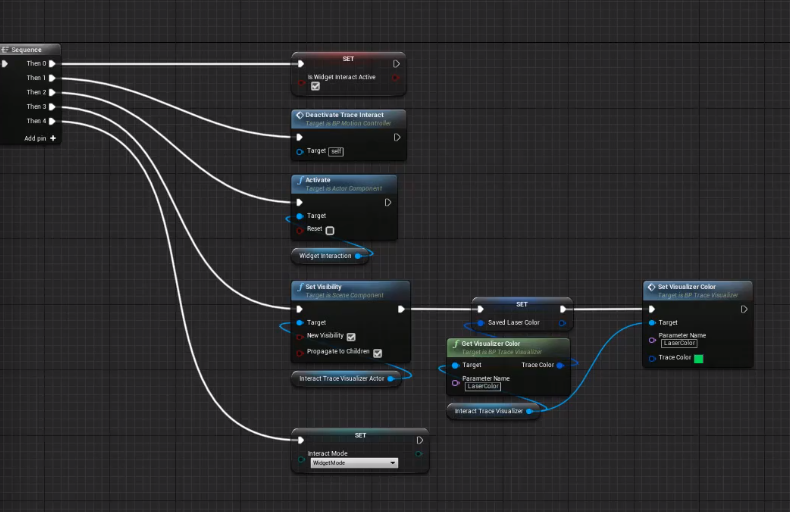Click Activate node output exec pin

(388, 202)
